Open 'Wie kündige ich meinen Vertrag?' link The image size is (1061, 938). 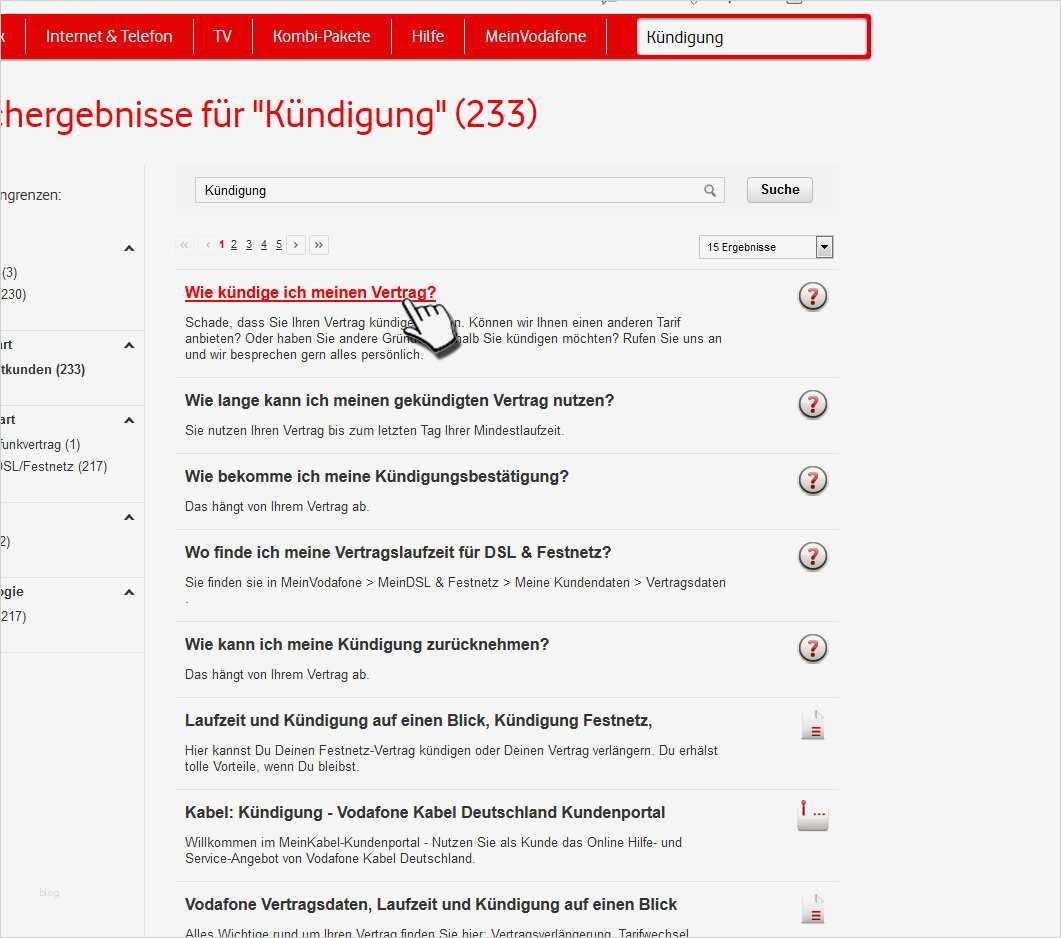click(x=311, y=292)
